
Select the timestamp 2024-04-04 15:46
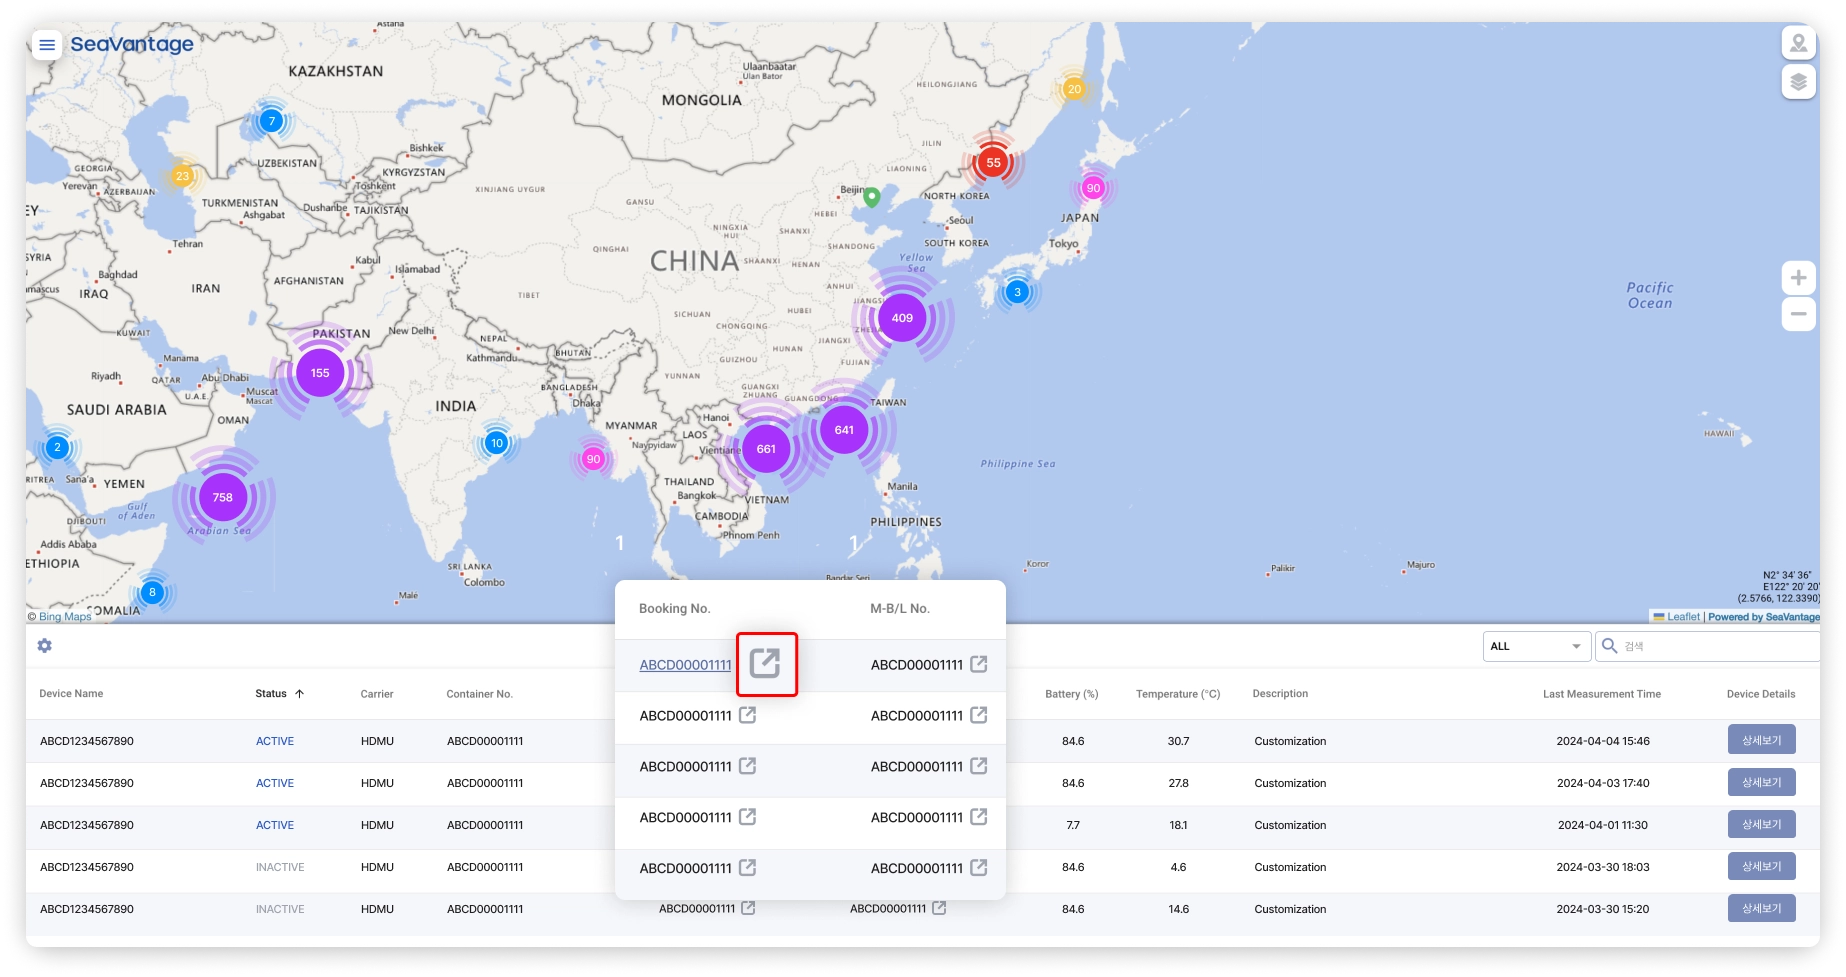click(x=1603, y=741)
